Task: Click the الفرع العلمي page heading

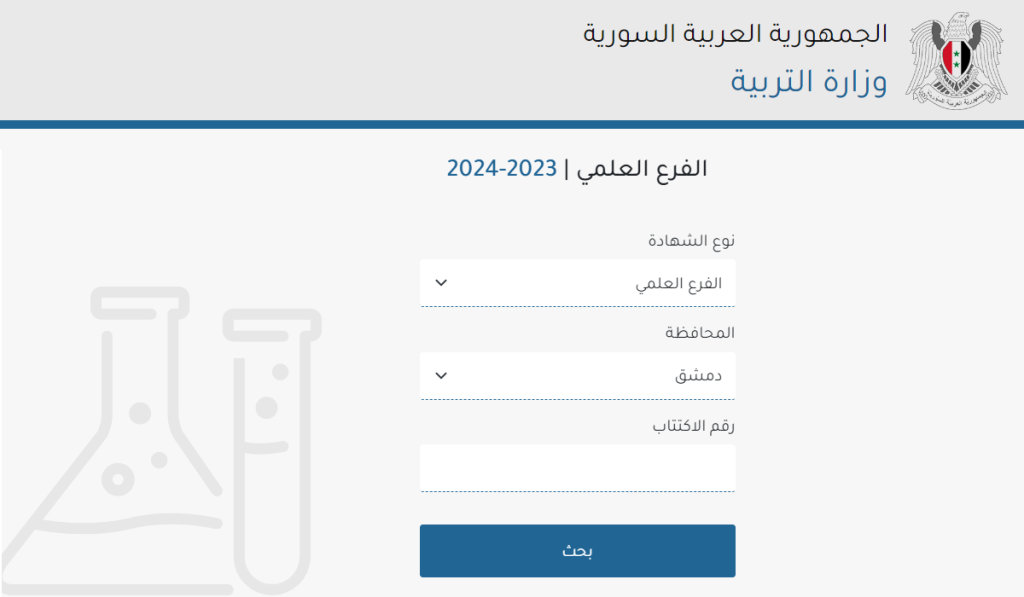Action: click(642, 169)
